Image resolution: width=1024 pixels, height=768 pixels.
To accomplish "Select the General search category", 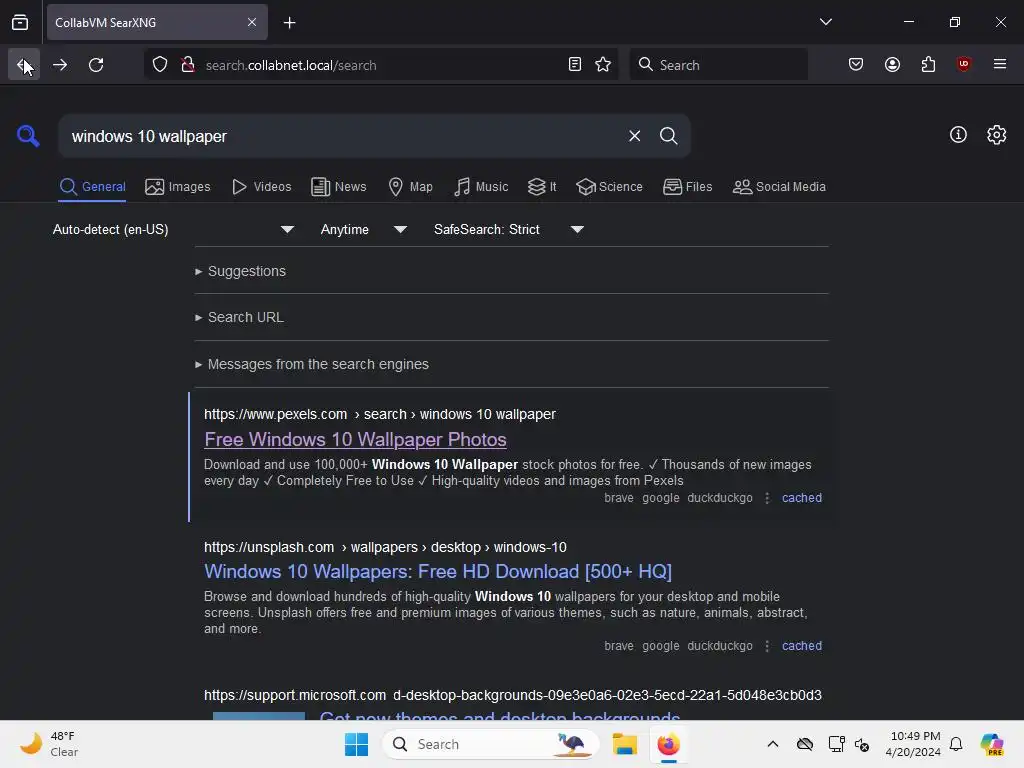I will tap(92, 187).
